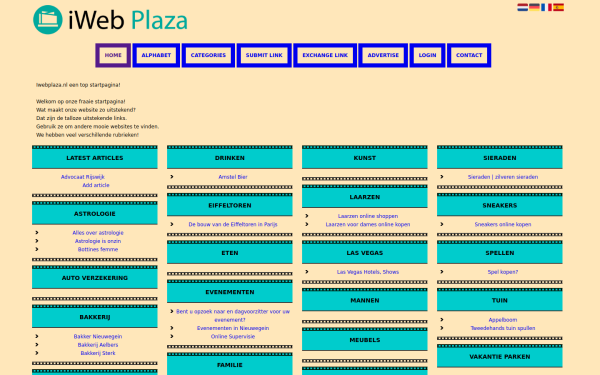
Task: Click the Add article link
Action: 96,185
